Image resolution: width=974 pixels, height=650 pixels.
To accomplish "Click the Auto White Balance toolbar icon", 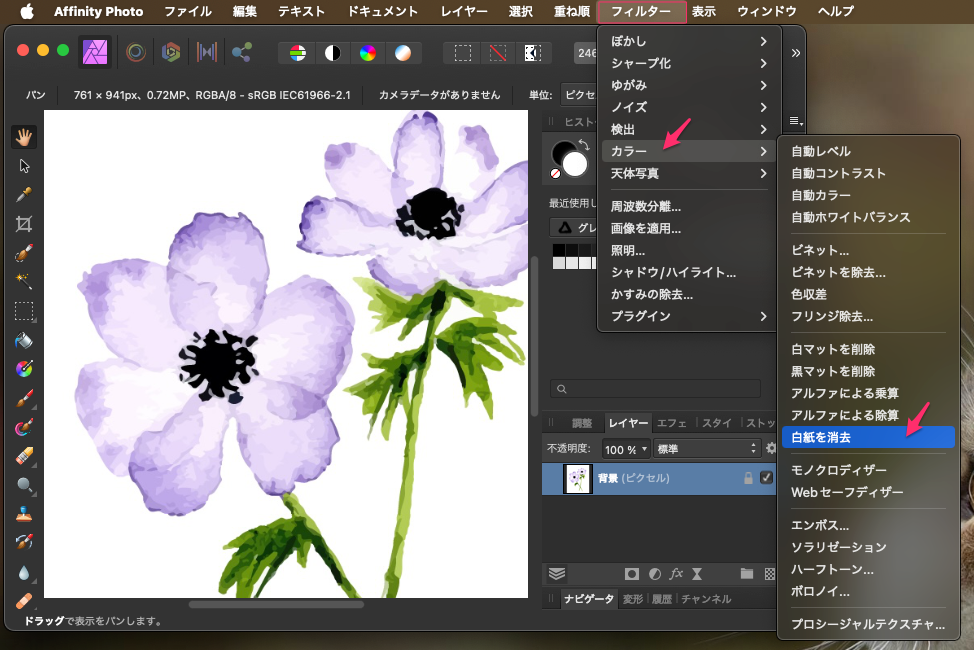I will pos(402,53).
